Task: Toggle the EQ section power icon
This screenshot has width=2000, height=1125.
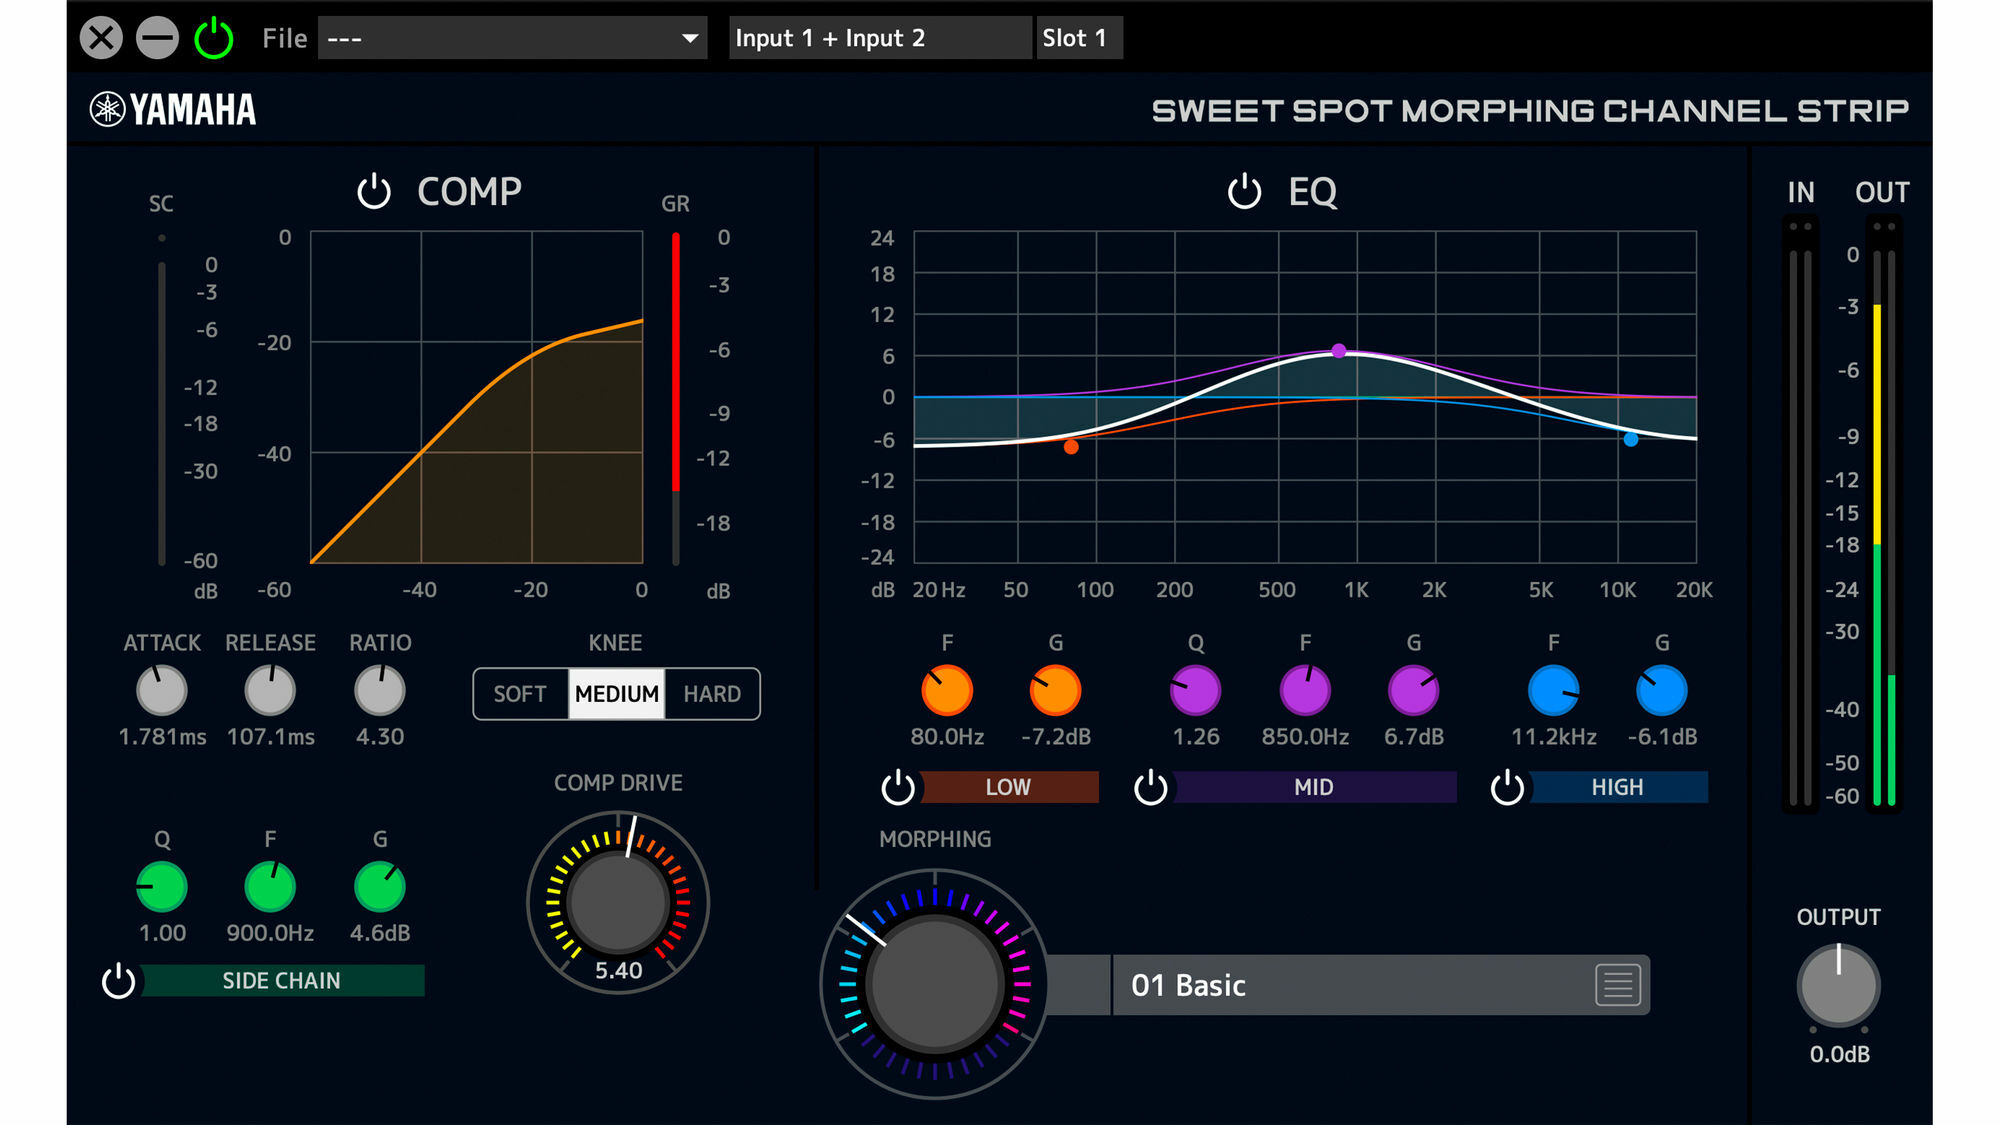Action: pyautogui.click(x=1244, y=191)
